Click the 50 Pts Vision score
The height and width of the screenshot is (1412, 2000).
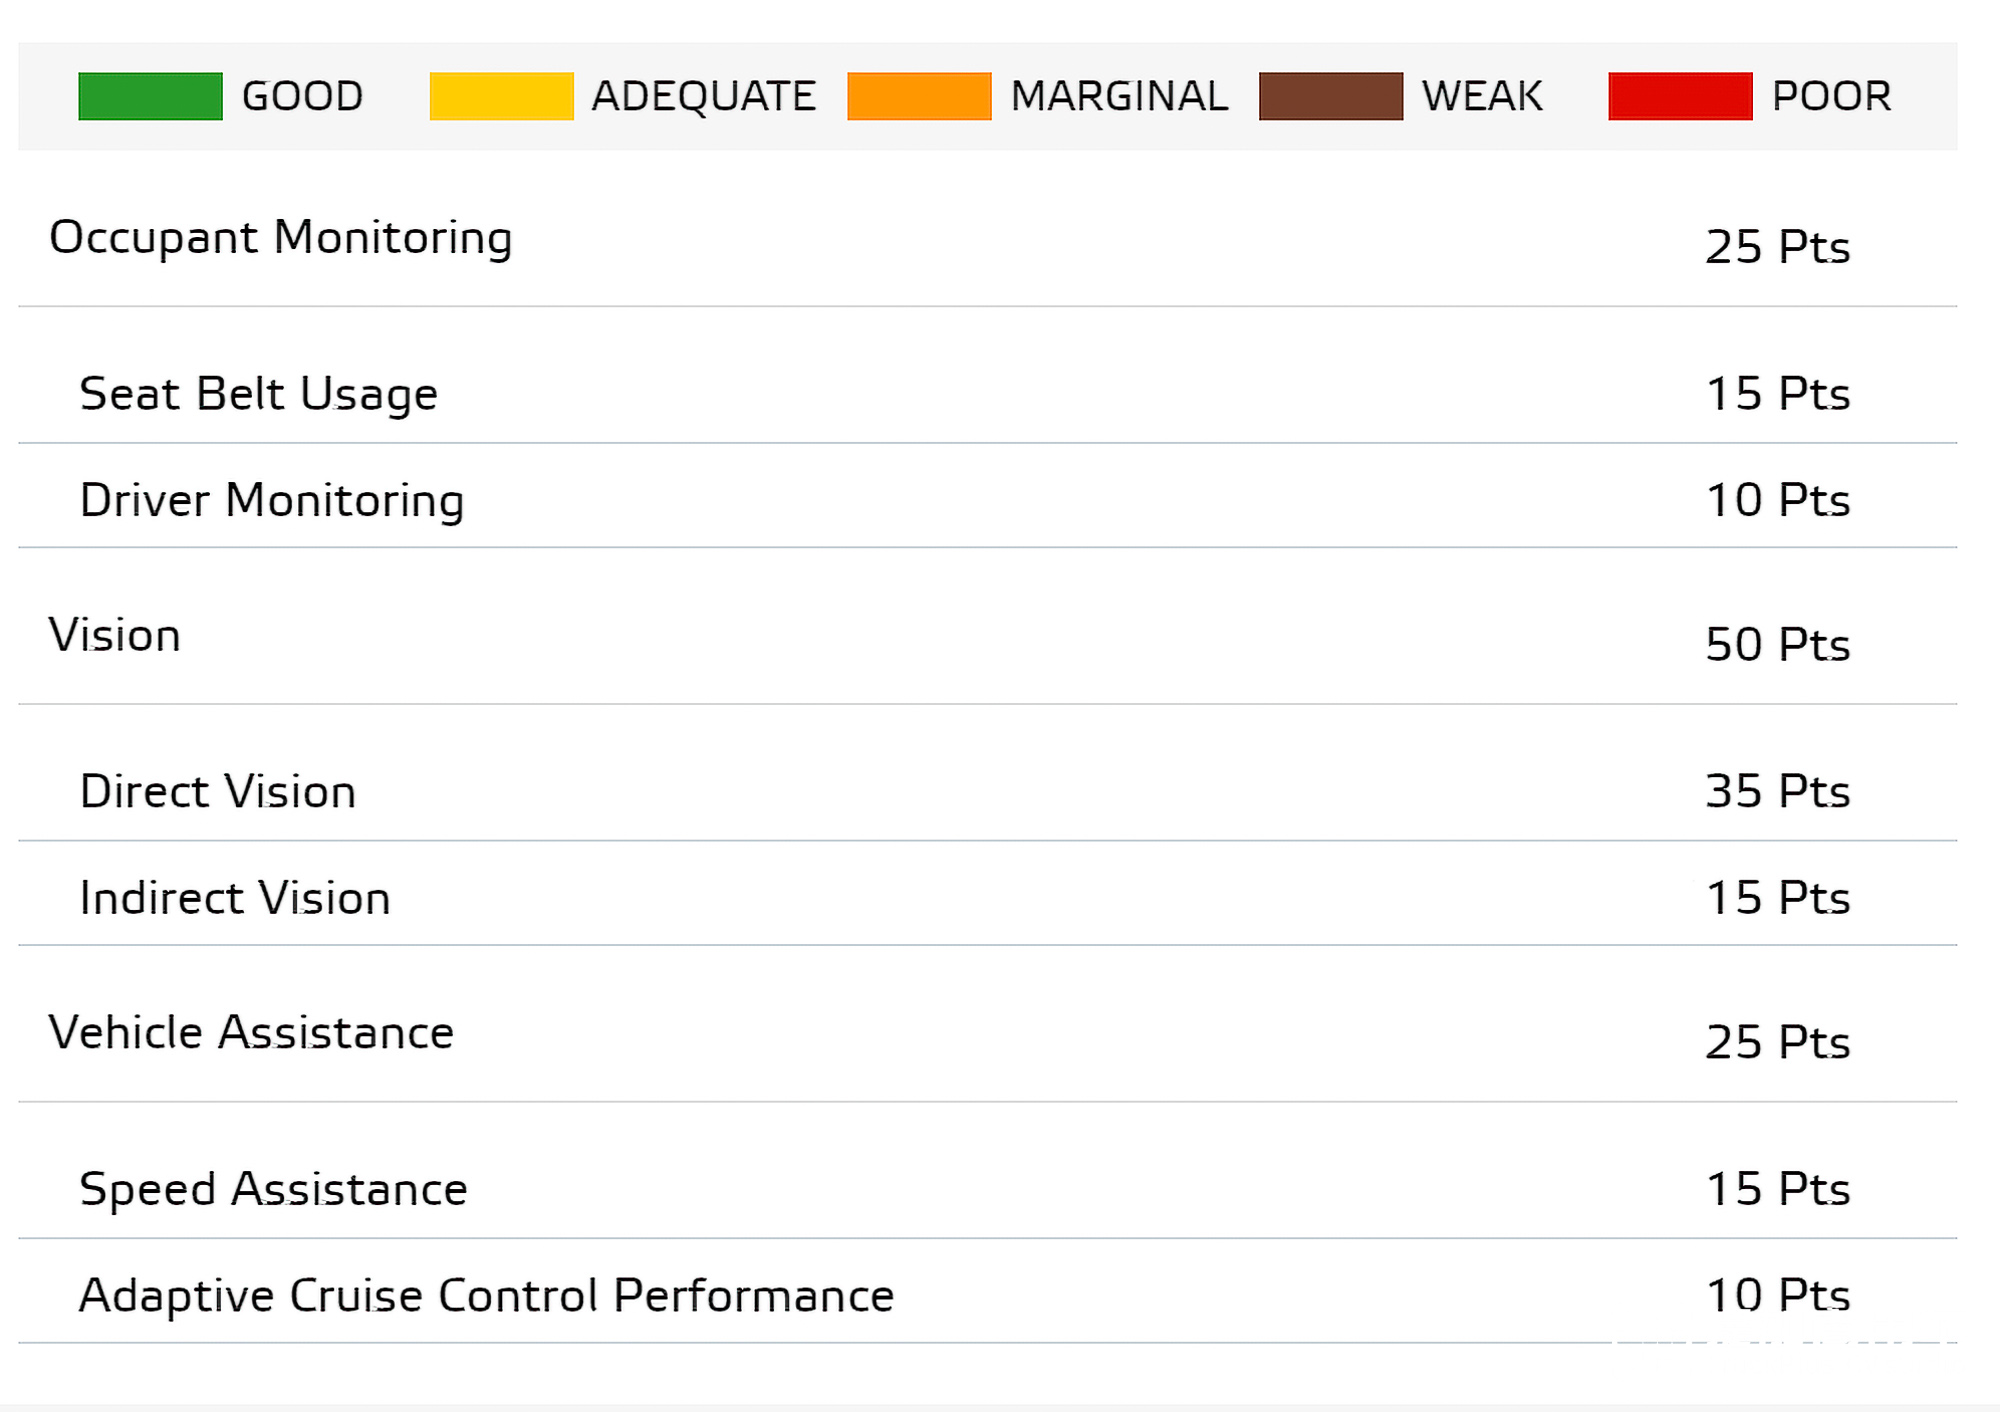[1777, 645]
